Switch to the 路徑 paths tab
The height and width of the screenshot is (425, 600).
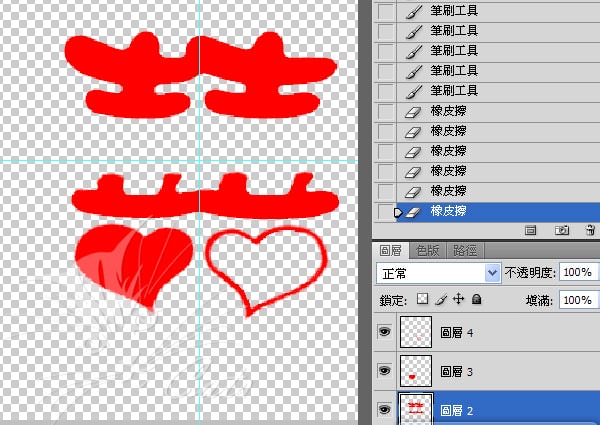[465, 250]
